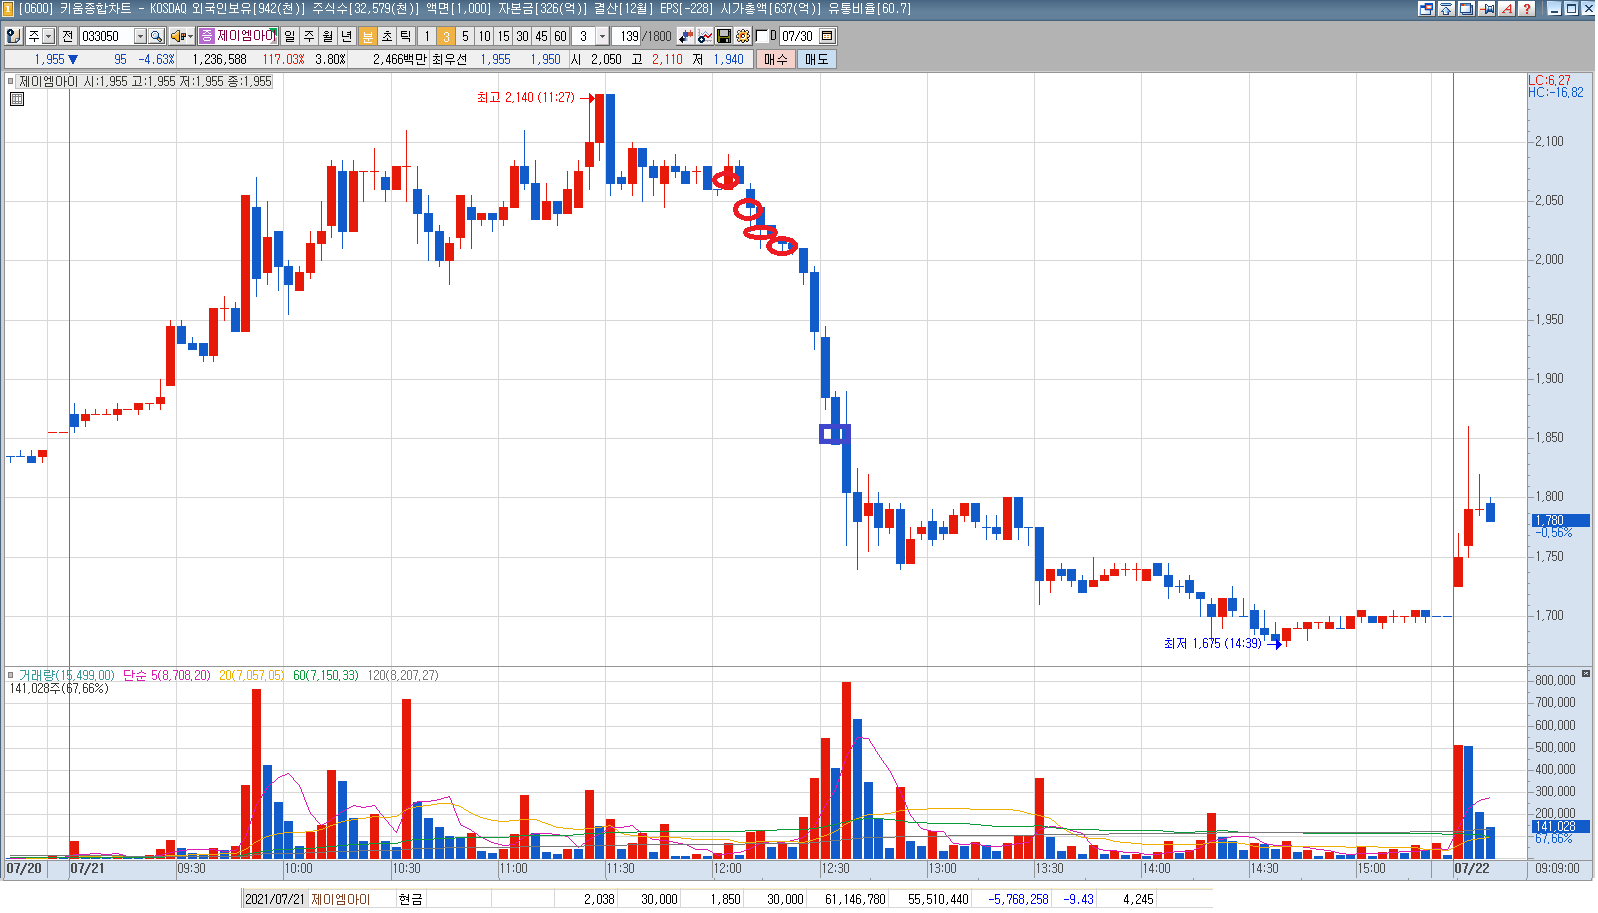
Task: Select the 분 minute chart period
Action: [367, 36]
